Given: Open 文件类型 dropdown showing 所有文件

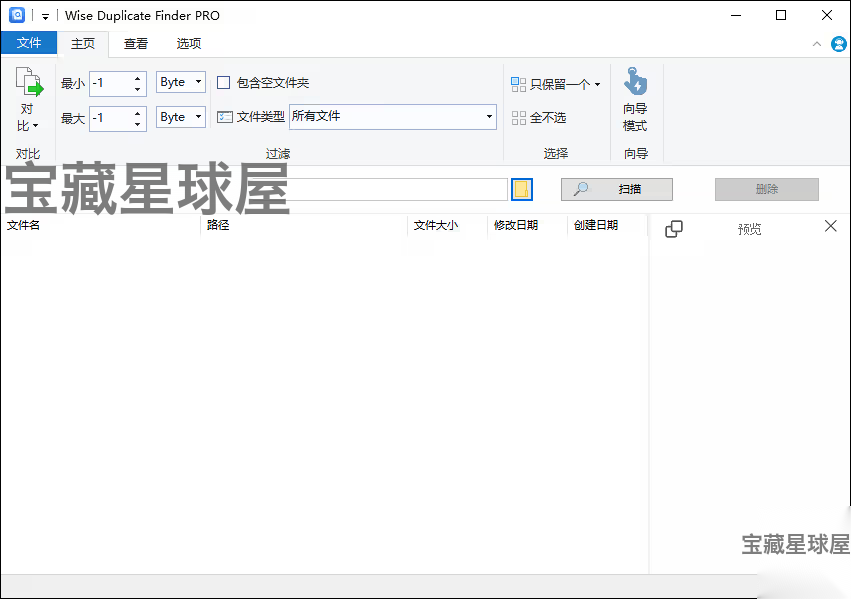Looking at the screenshot, I should pos(393,117).
